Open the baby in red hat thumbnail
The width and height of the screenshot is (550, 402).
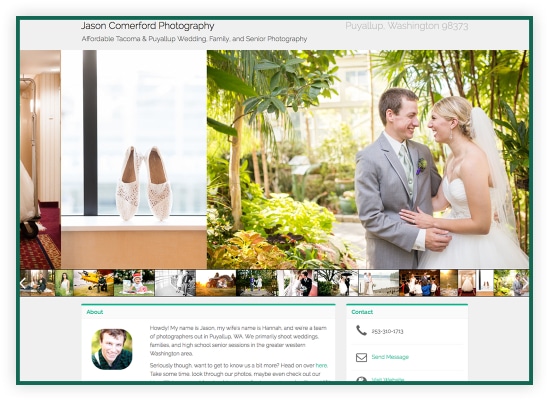(134, 283)
